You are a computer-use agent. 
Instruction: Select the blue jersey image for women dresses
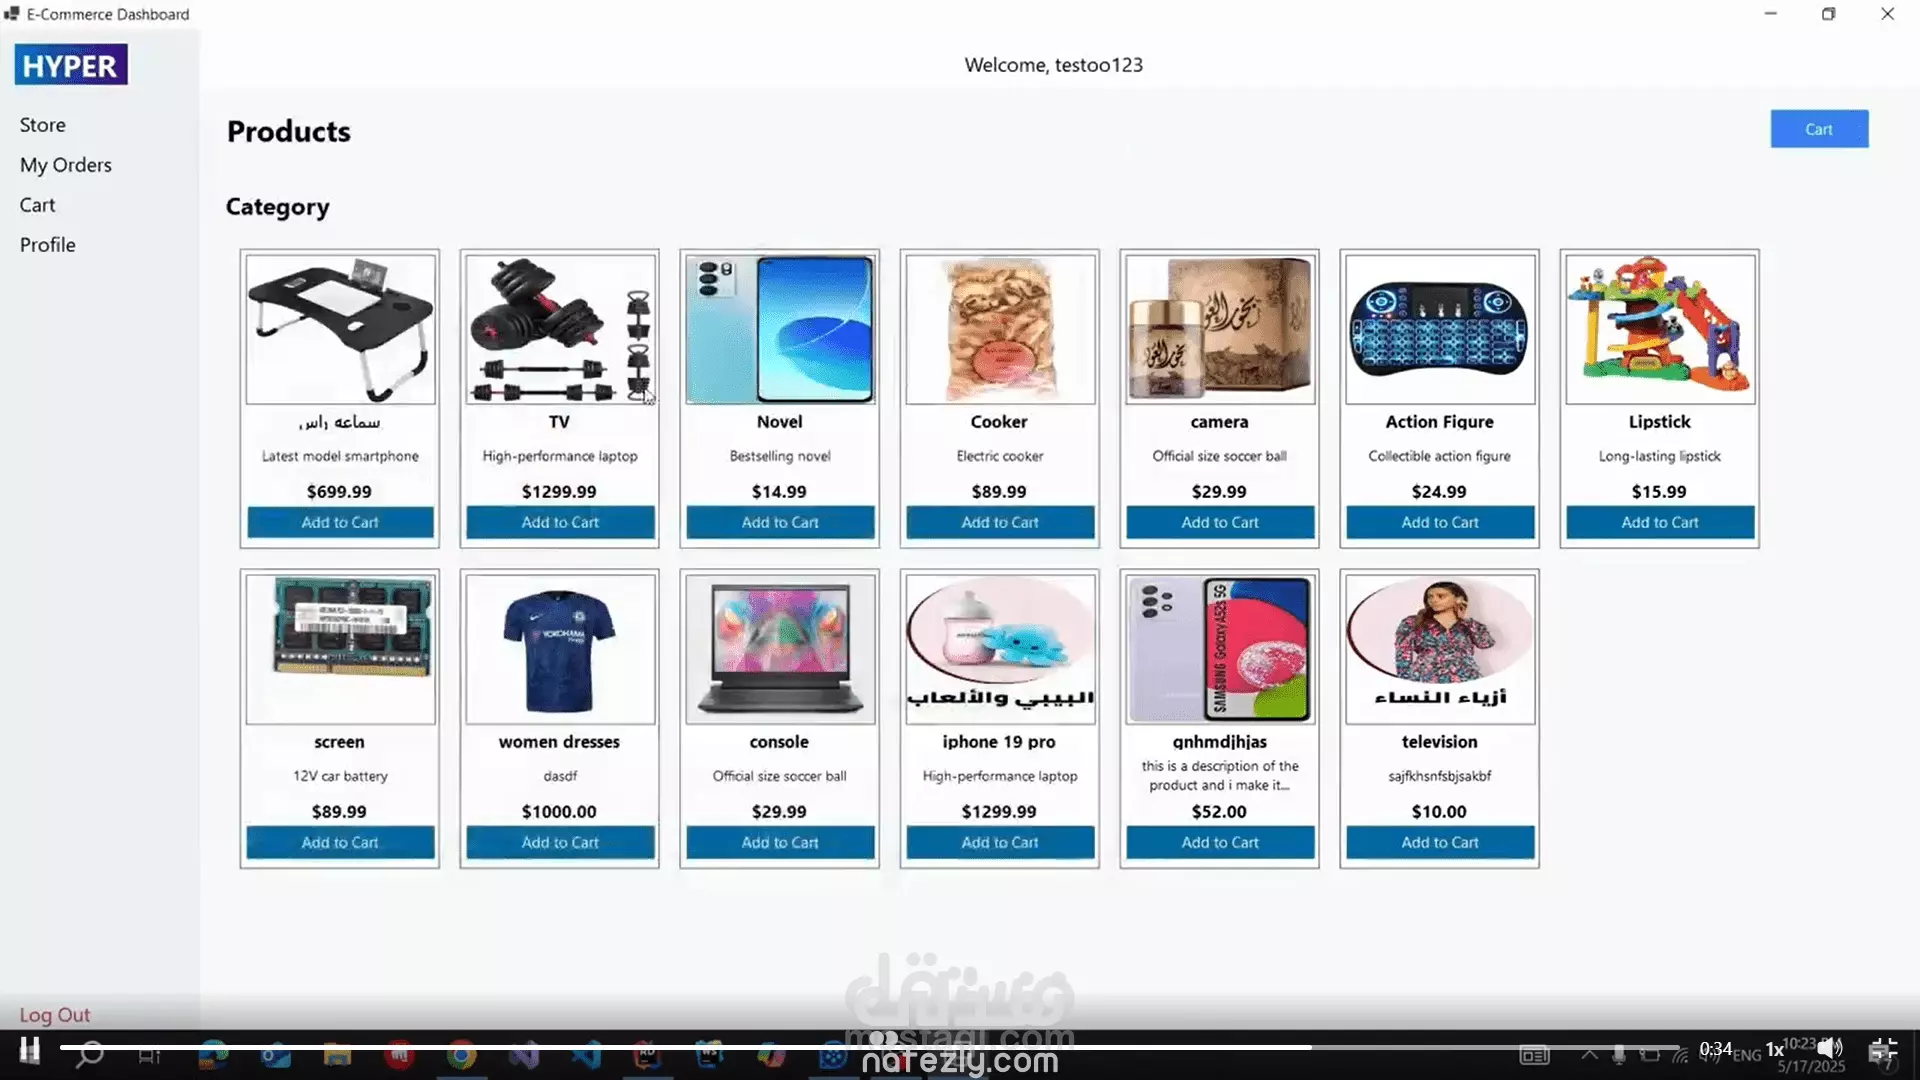click(561, 649)
